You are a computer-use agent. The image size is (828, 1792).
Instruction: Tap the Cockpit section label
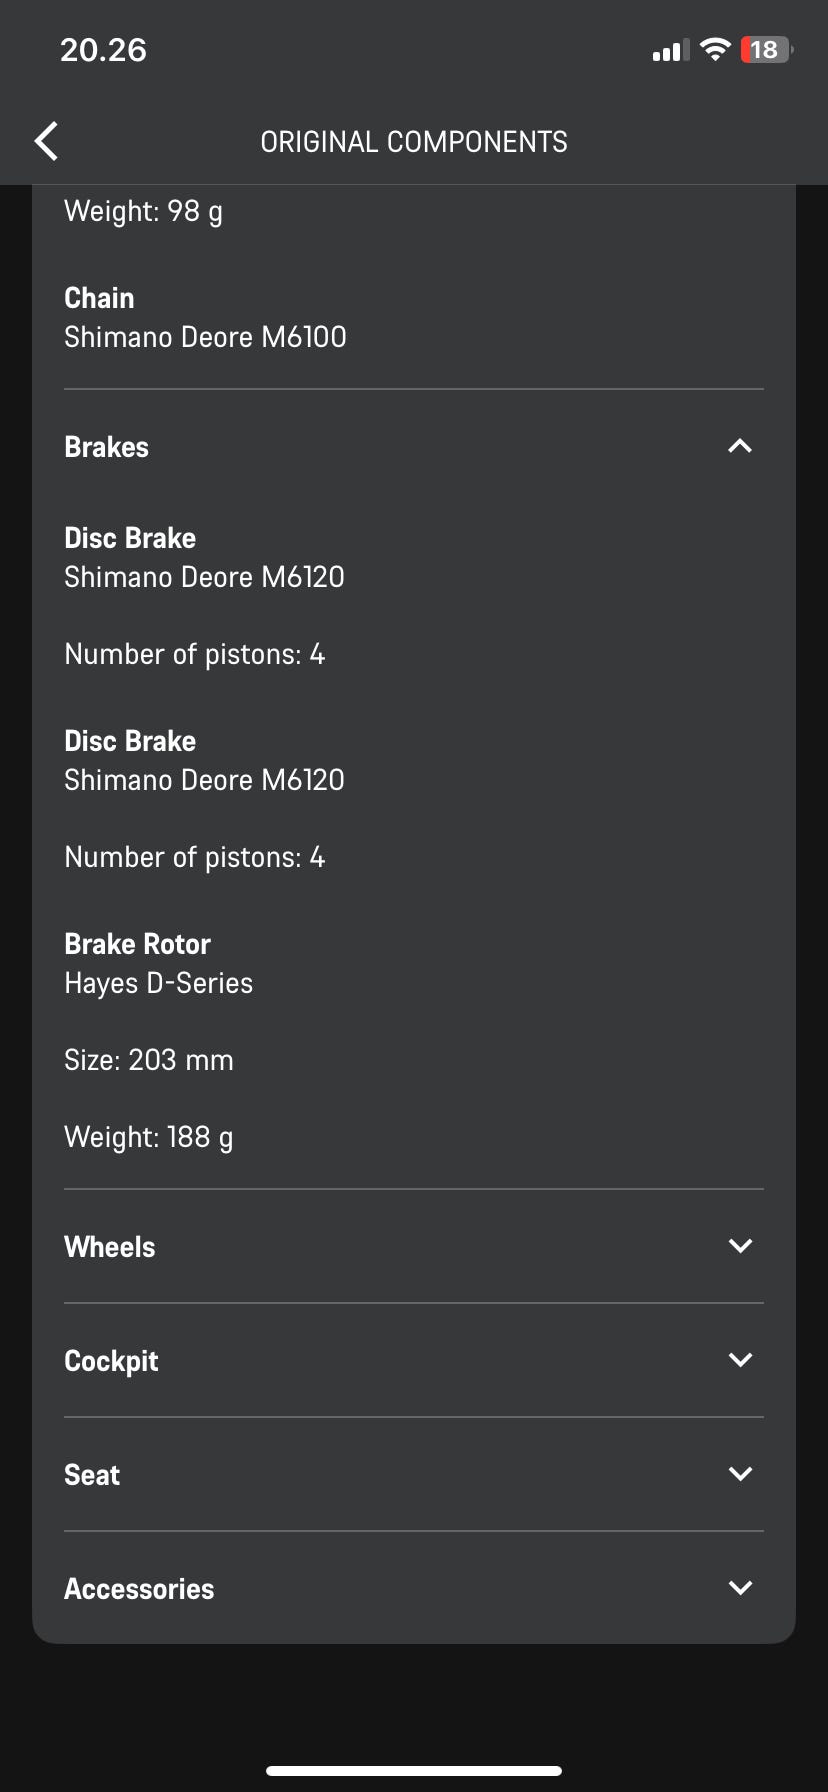click(111, 1361)
